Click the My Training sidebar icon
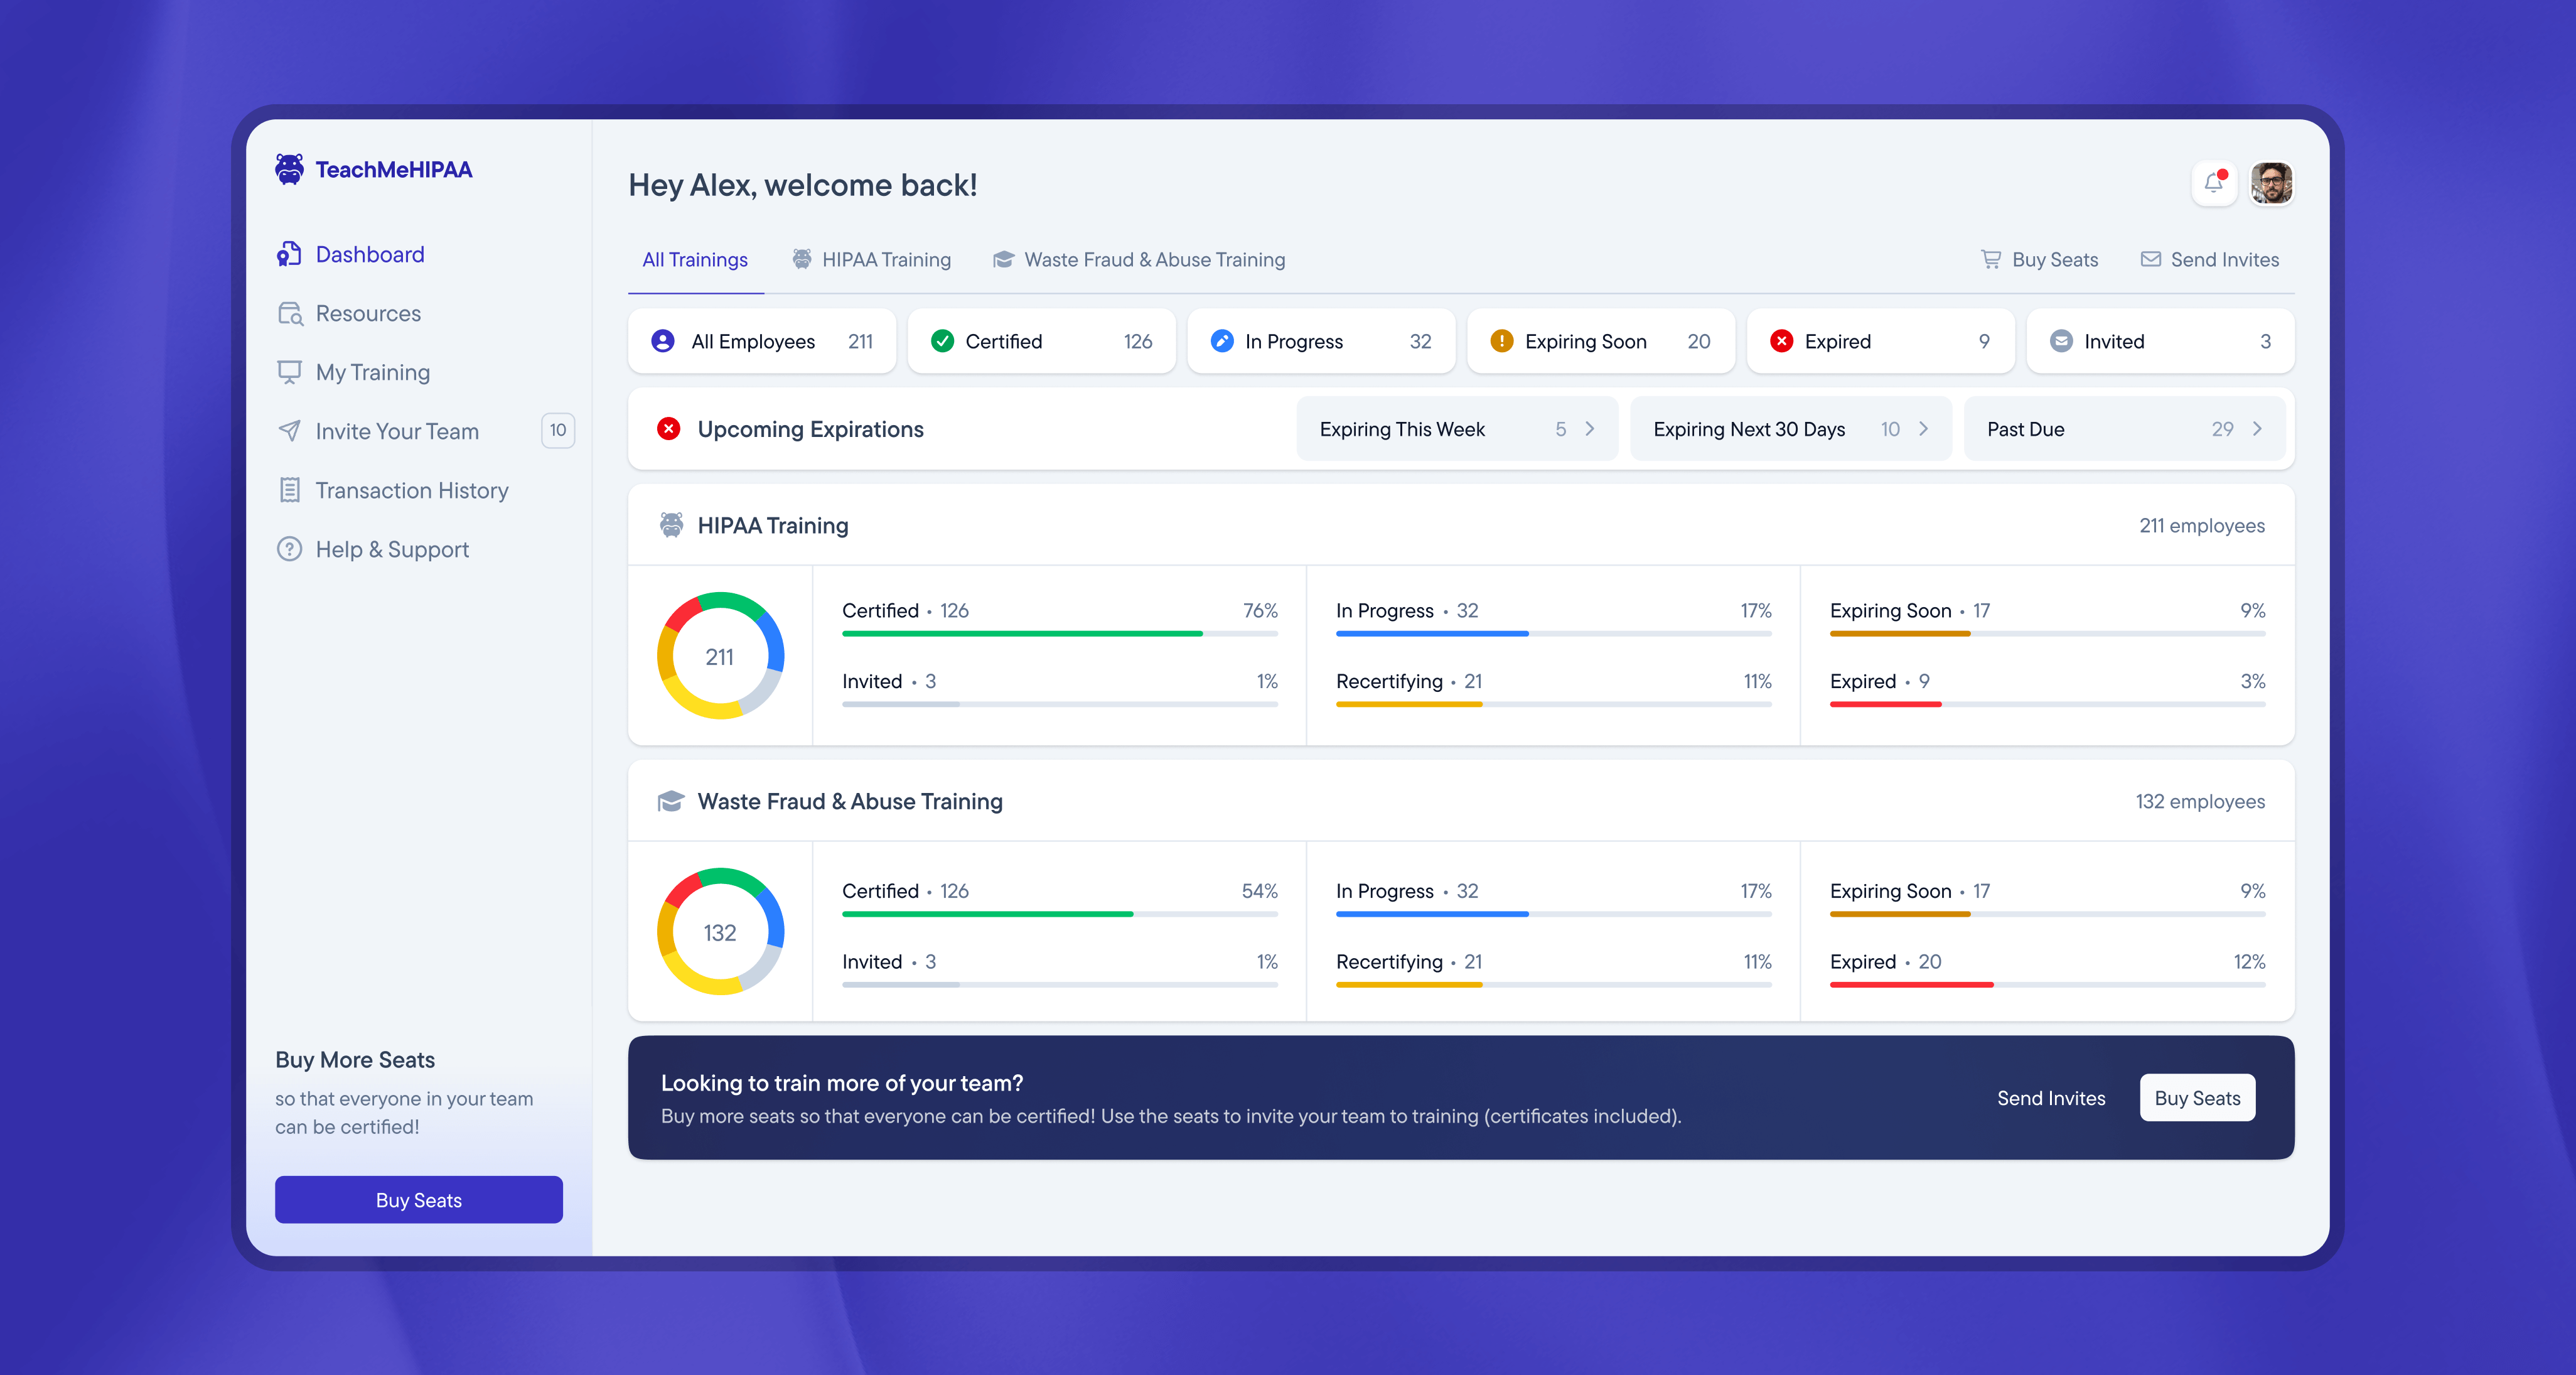 click(289, 372)
